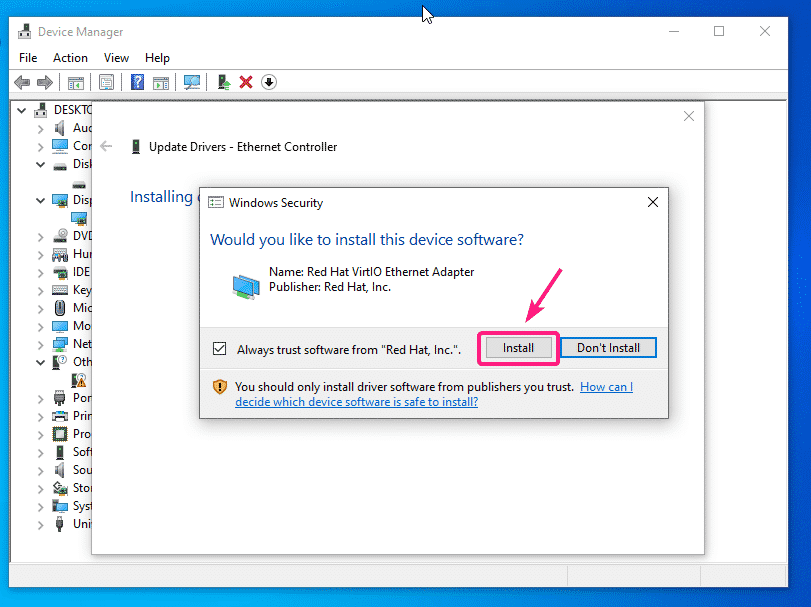Click "Would you like to install this device software?" heading
The image size is (811, 607).
[x=367, y=239]
